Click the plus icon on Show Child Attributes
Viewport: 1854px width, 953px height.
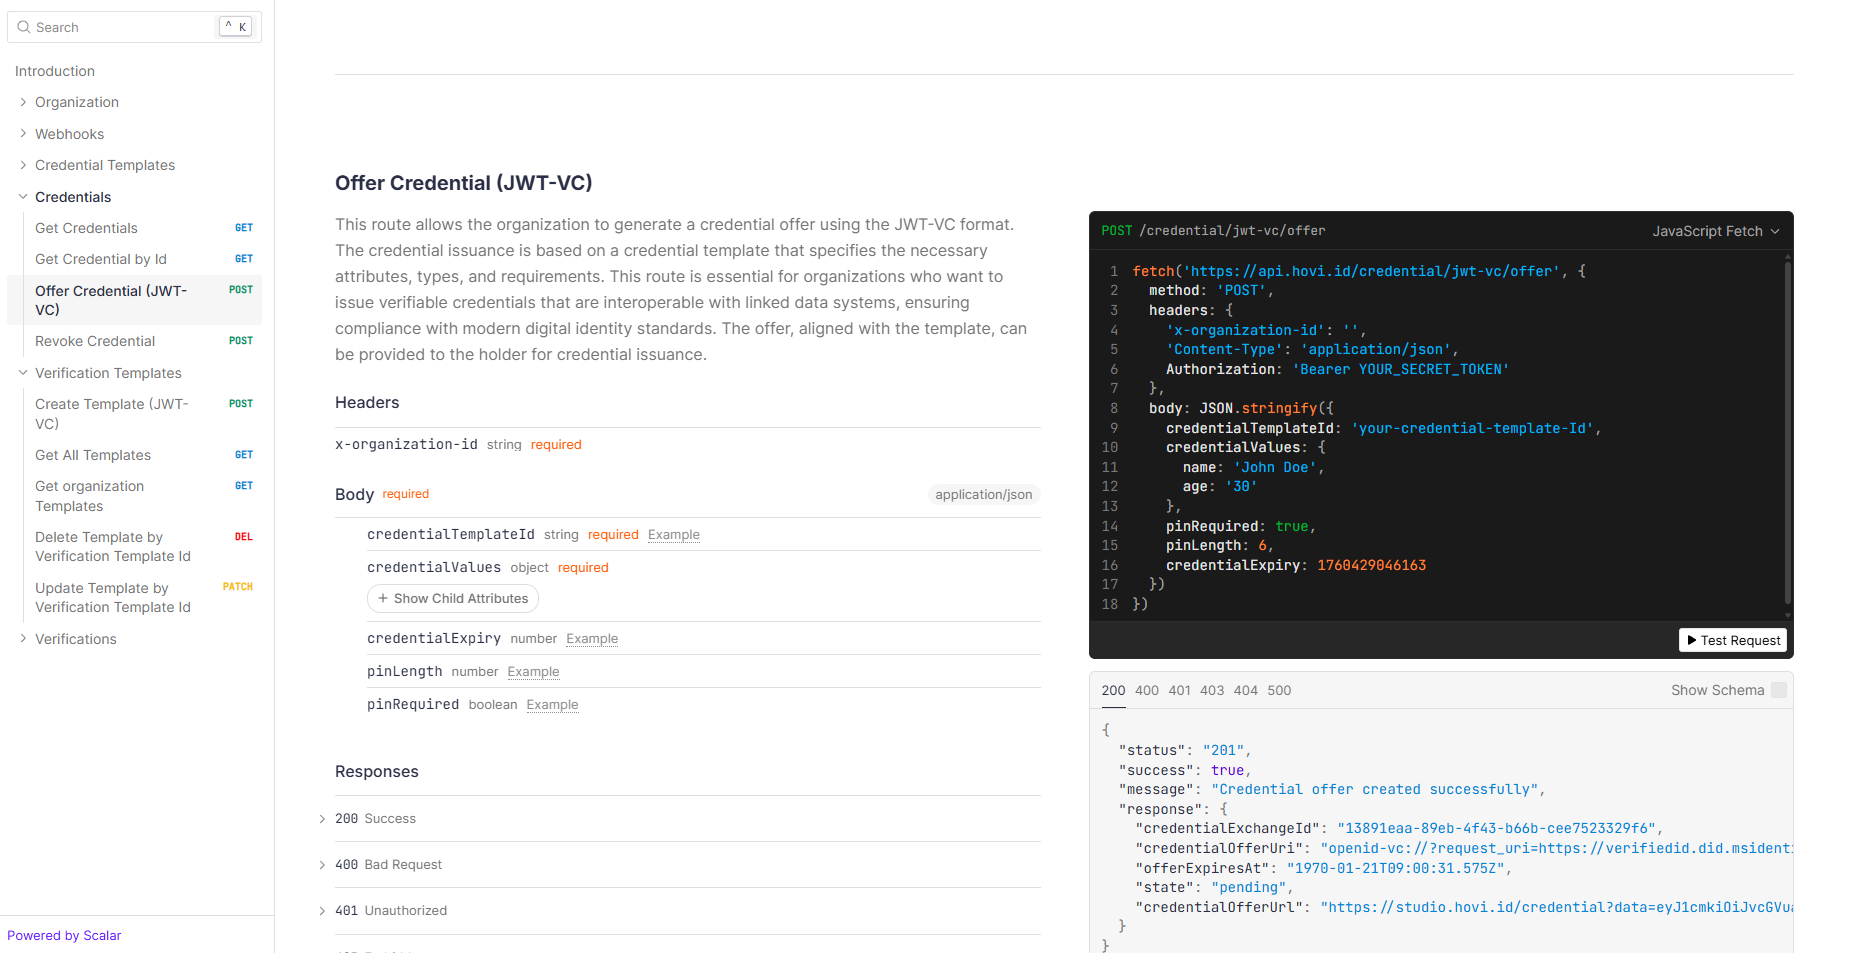click(383, 599)
